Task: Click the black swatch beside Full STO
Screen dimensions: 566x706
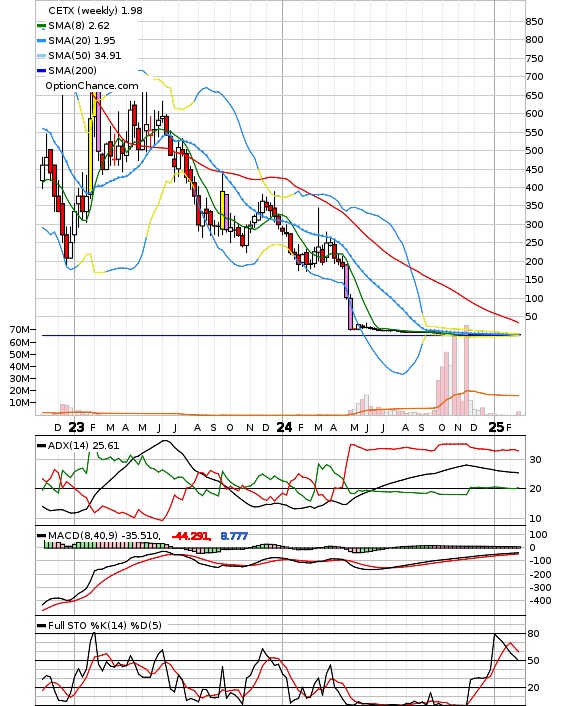Action: [x=41, y=625]
